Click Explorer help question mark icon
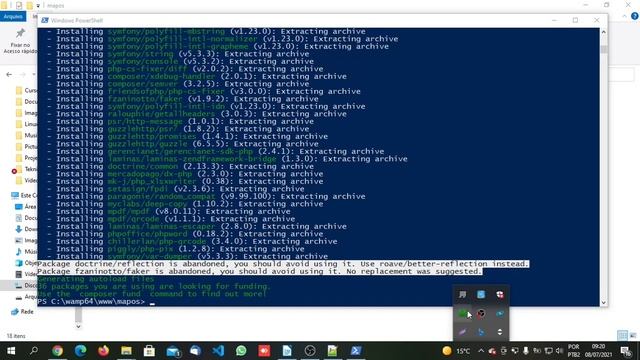The image size is (640, 360). (635, 16)
